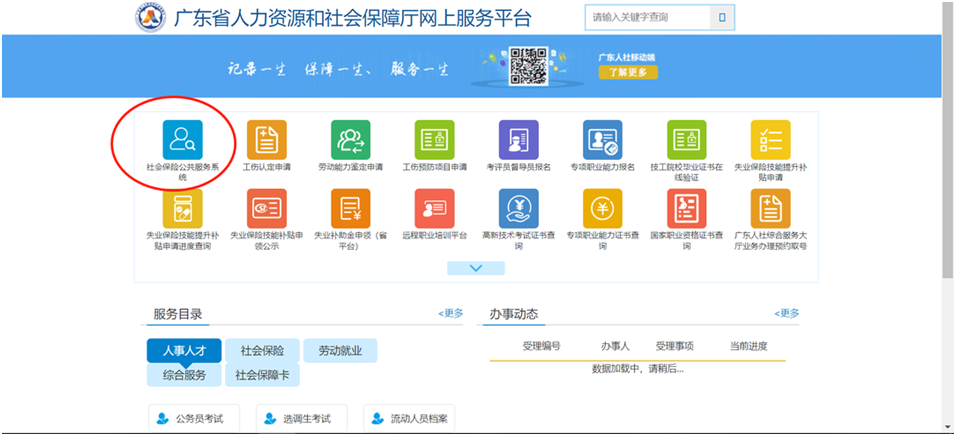The width and height of the screenshot is (956, 436).
Task: Select the 劳动就业 tab
Action: pos(340,351)
